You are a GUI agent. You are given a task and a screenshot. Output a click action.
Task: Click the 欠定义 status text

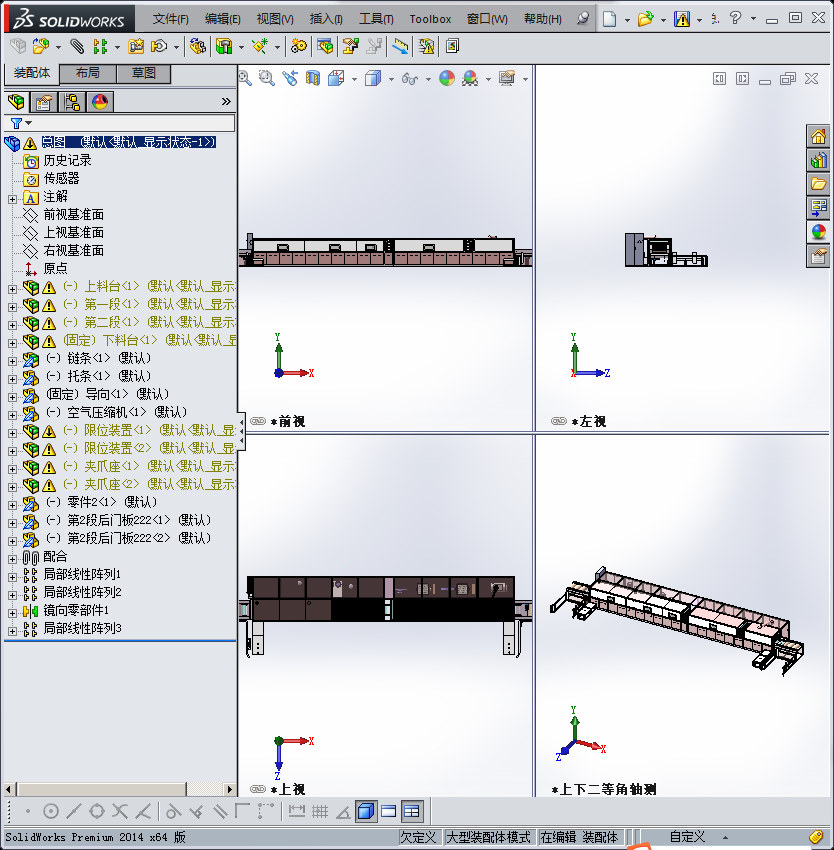pyautogui.click(x=418, y=837)
